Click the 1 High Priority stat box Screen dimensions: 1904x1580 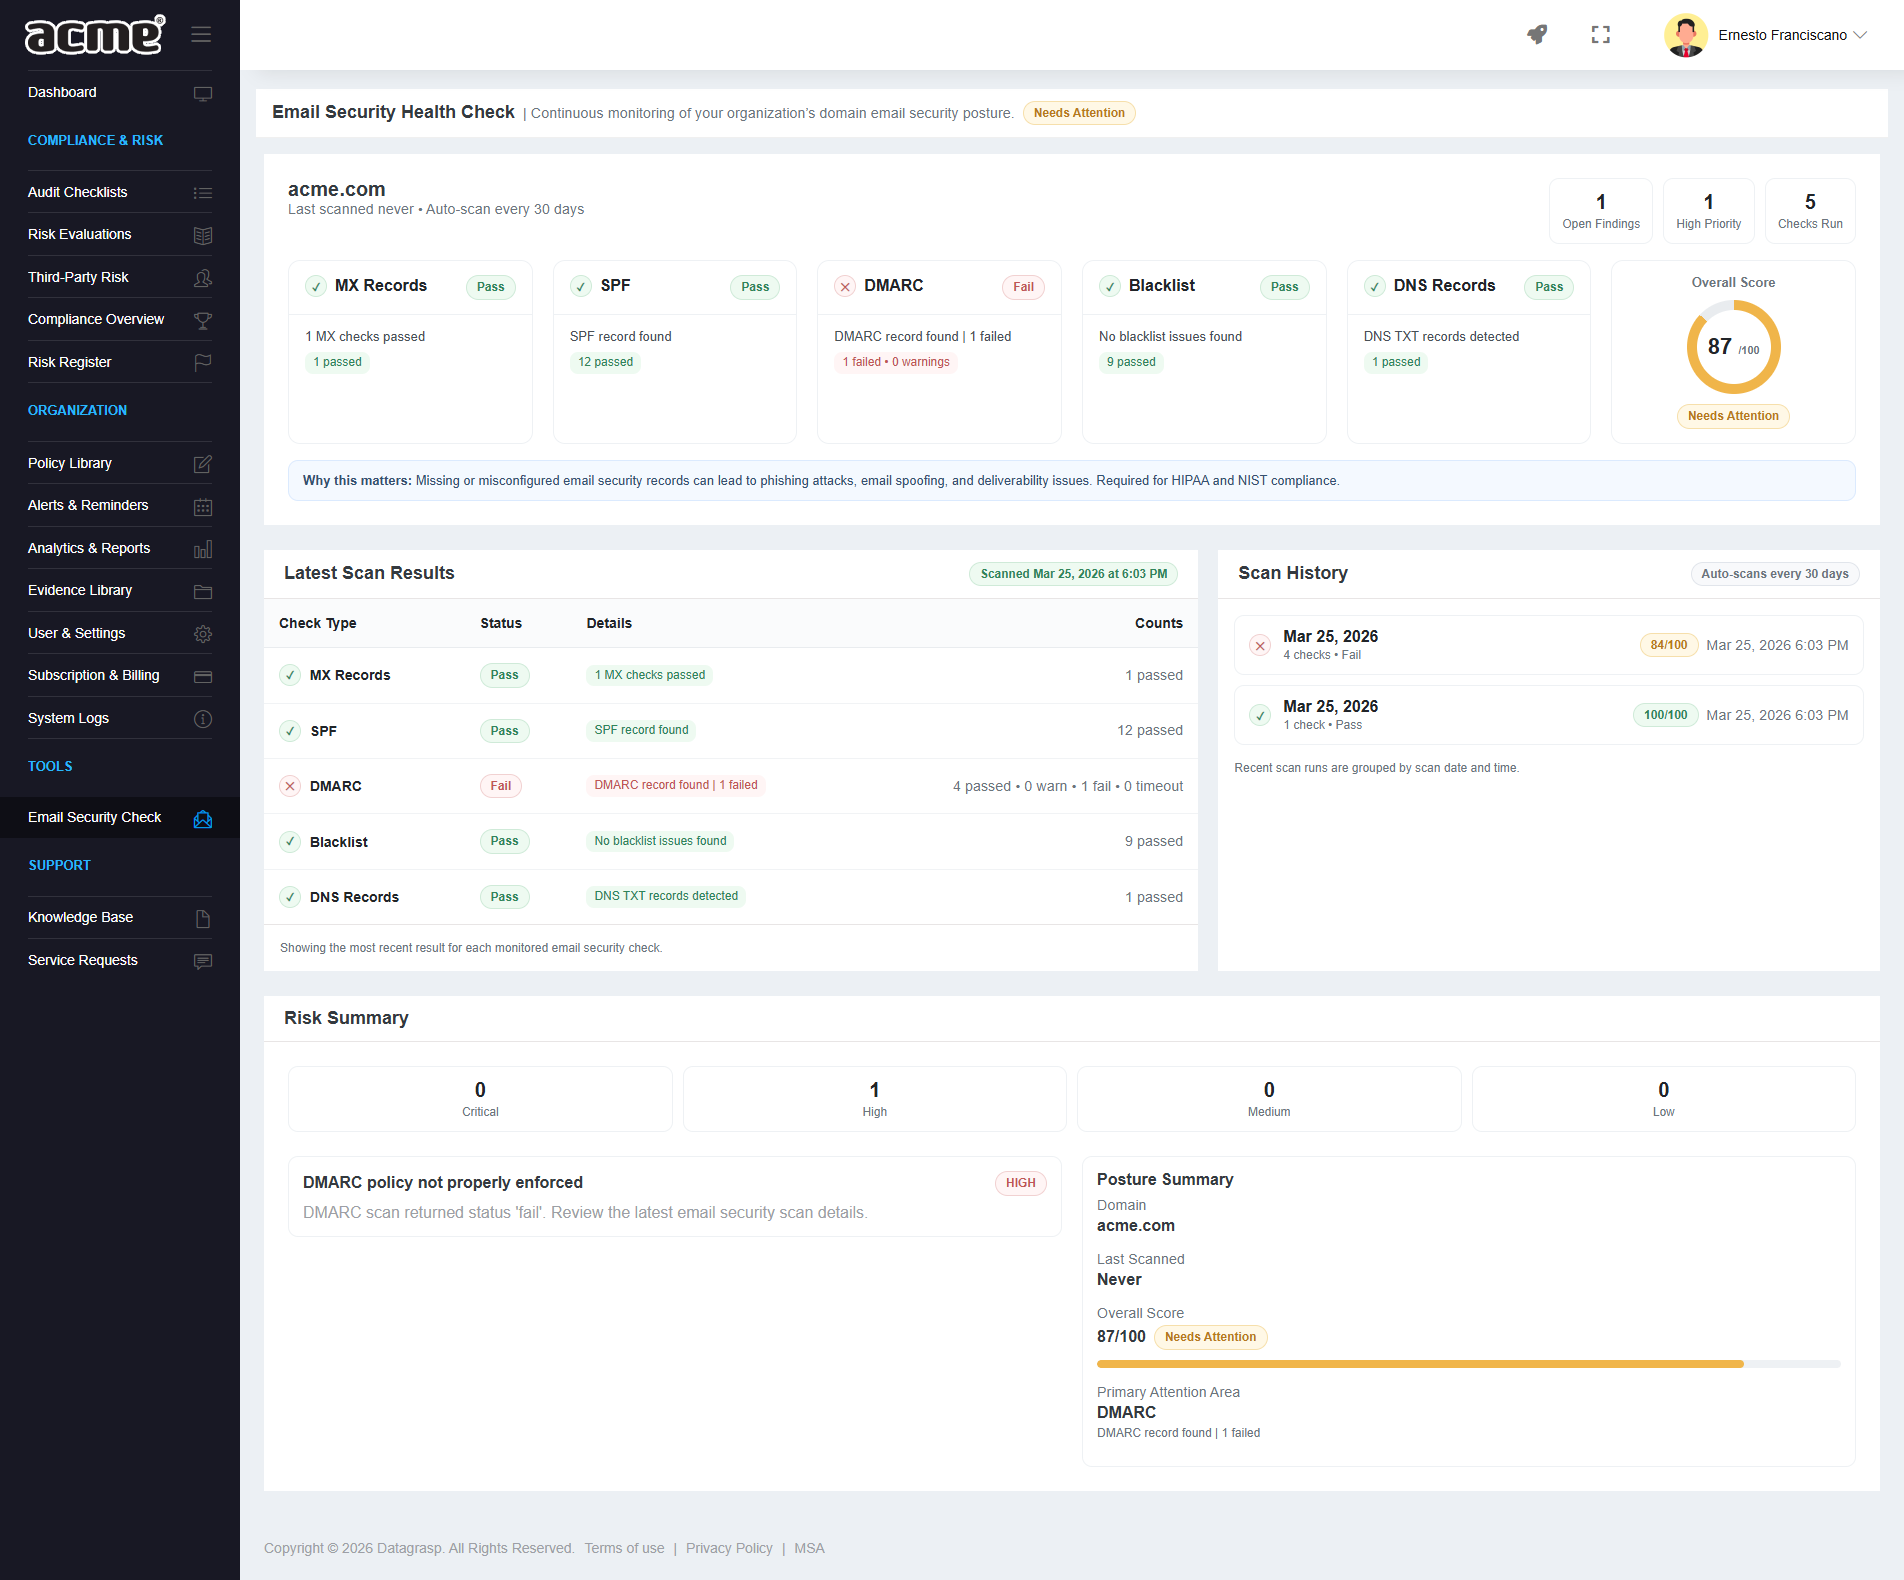click(1708, 211)
